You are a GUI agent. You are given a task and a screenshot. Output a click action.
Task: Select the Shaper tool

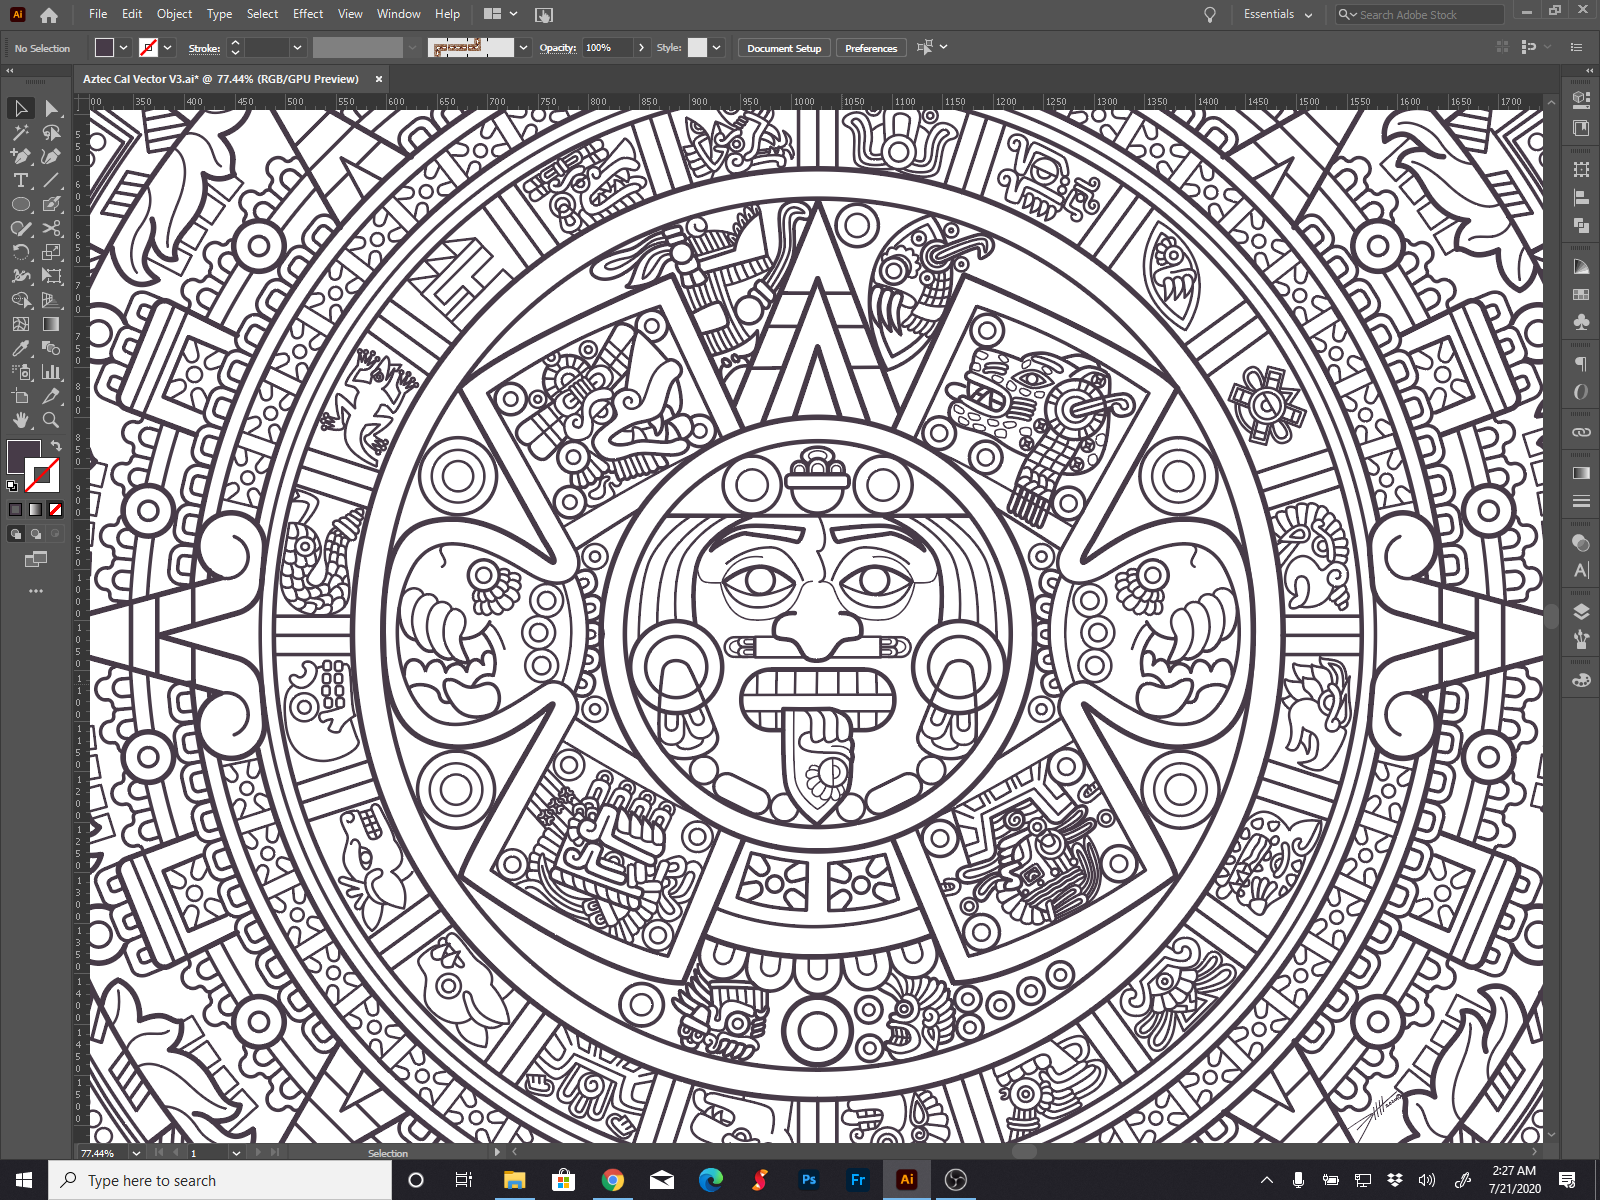tap(21, 228)
